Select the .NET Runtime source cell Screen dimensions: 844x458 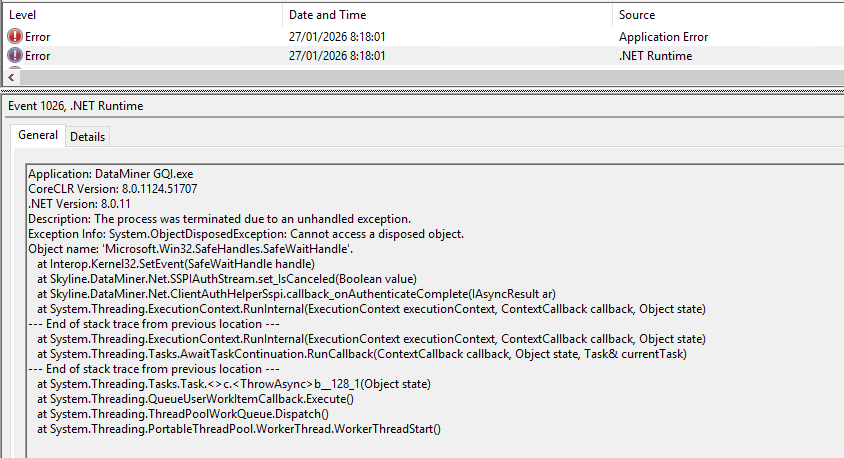pos(655,55)
